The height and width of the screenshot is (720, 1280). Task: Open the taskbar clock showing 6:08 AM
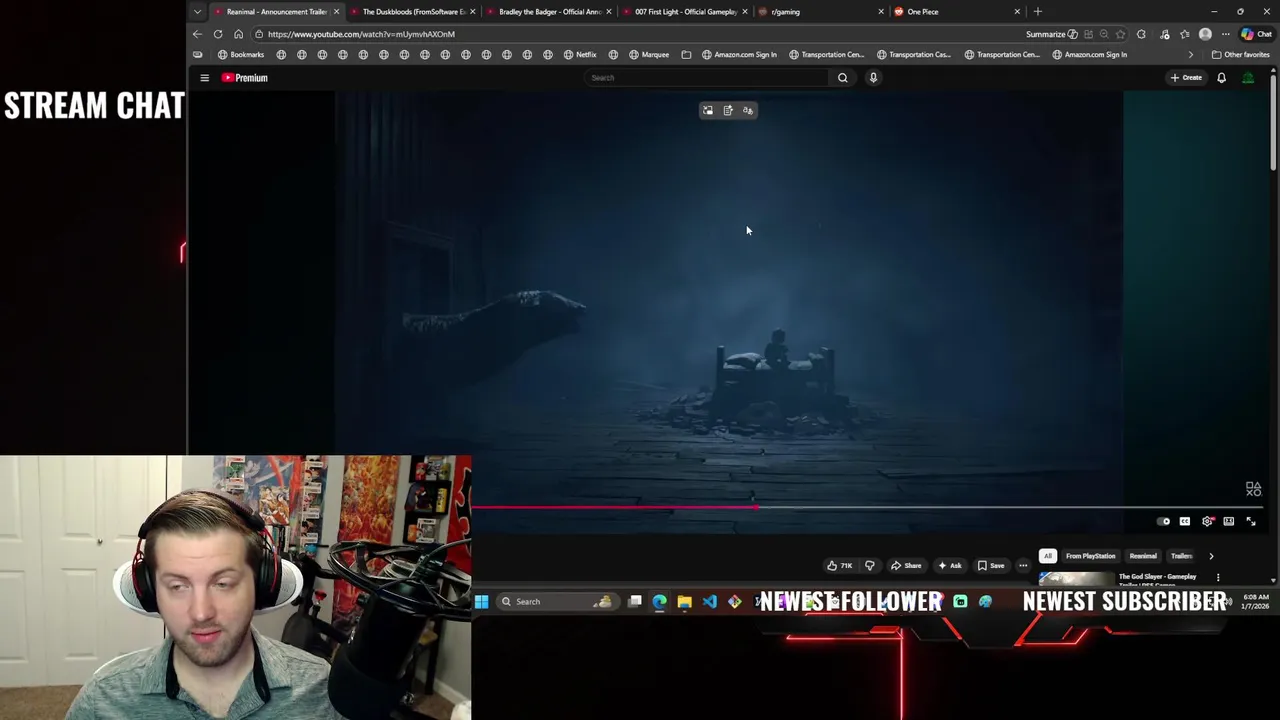click(1255, 601)
